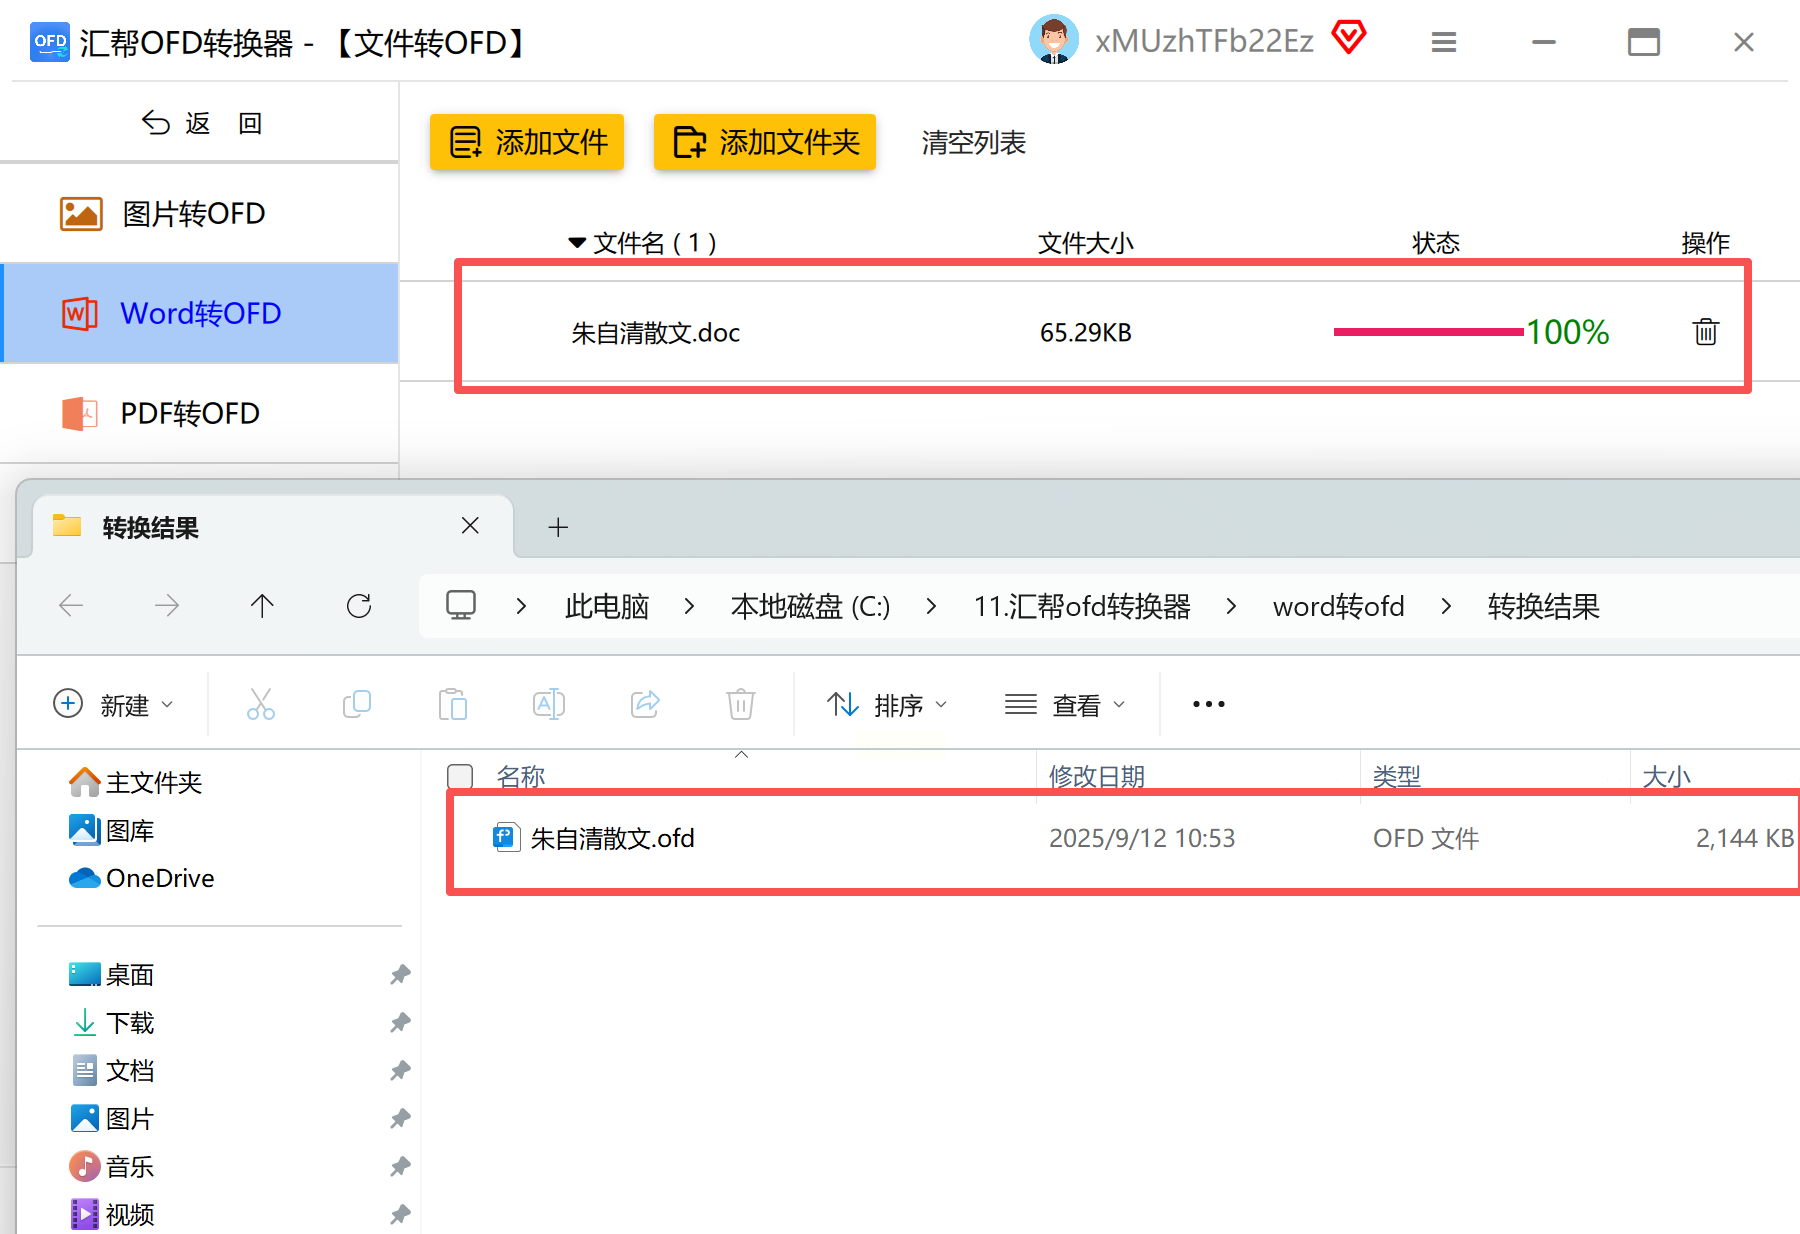This screenshot has height=1234, width=1800.
Task: Go up one folder level
Action: click(x=262, y=605)
